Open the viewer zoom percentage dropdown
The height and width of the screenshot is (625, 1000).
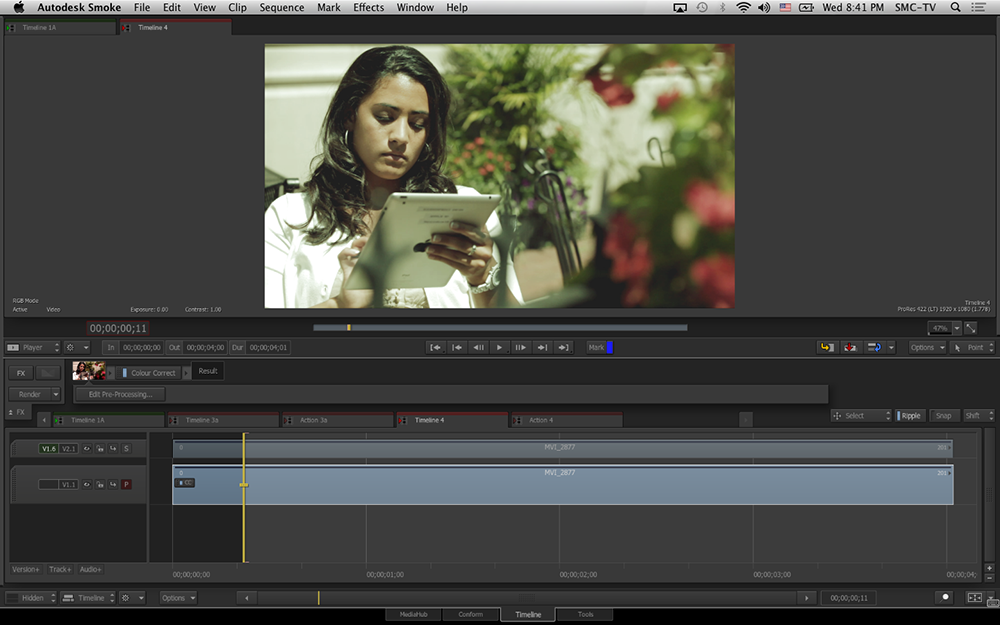pos(956,328)
